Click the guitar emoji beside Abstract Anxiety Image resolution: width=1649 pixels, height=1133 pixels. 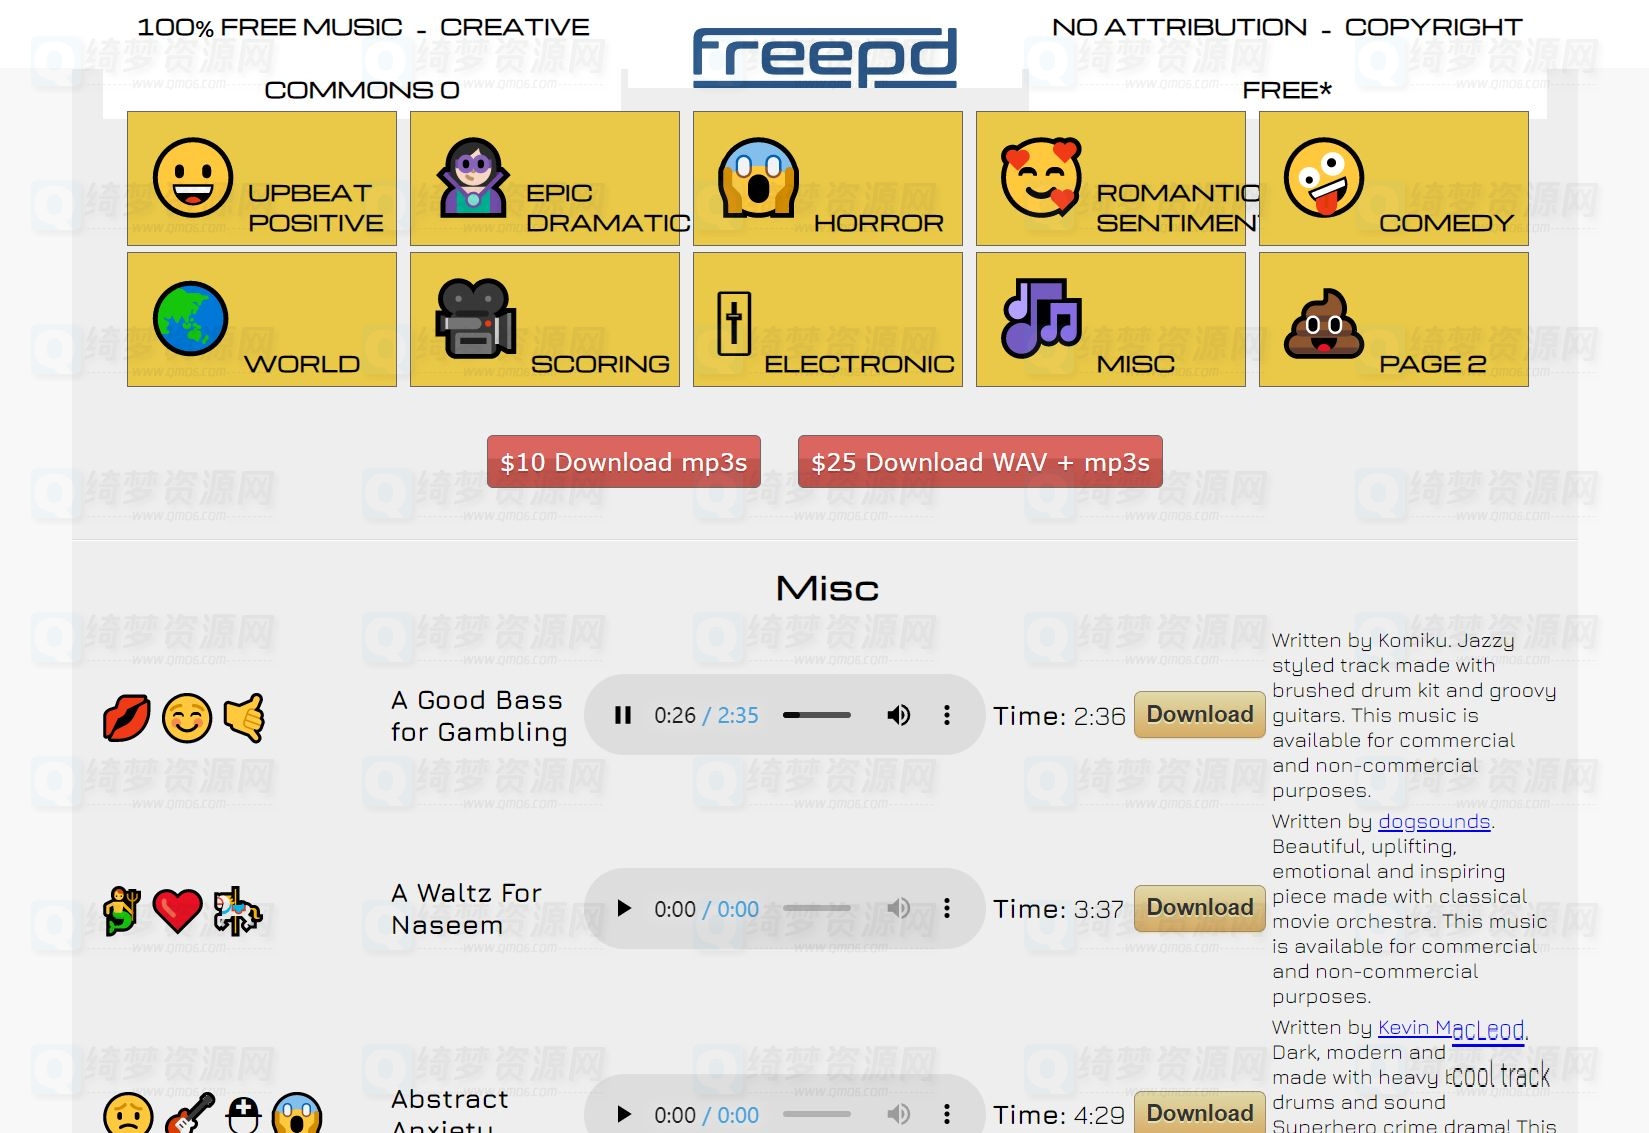pos(190,1113)
